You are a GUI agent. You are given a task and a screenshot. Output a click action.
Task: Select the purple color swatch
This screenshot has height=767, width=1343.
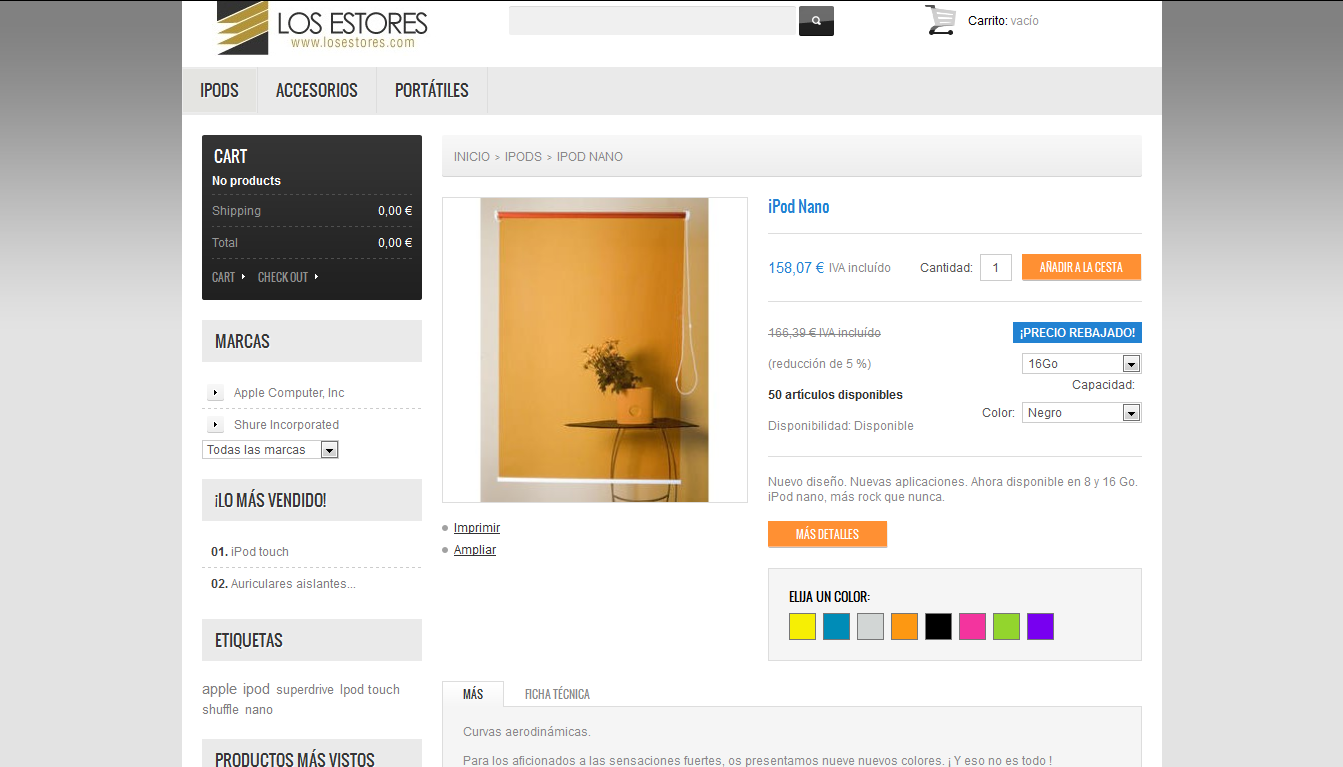tap(1040, 627)
